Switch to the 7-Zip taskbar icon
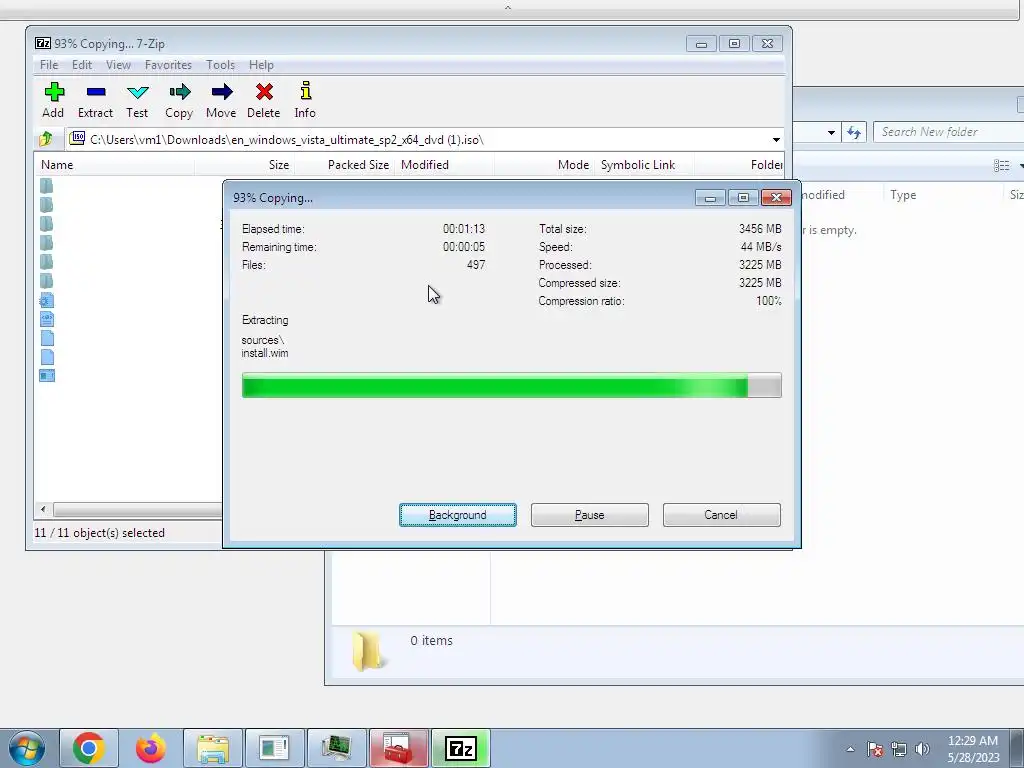This screenshot has width=1024, height=768. pyautogui.click(x=461, y=748)
